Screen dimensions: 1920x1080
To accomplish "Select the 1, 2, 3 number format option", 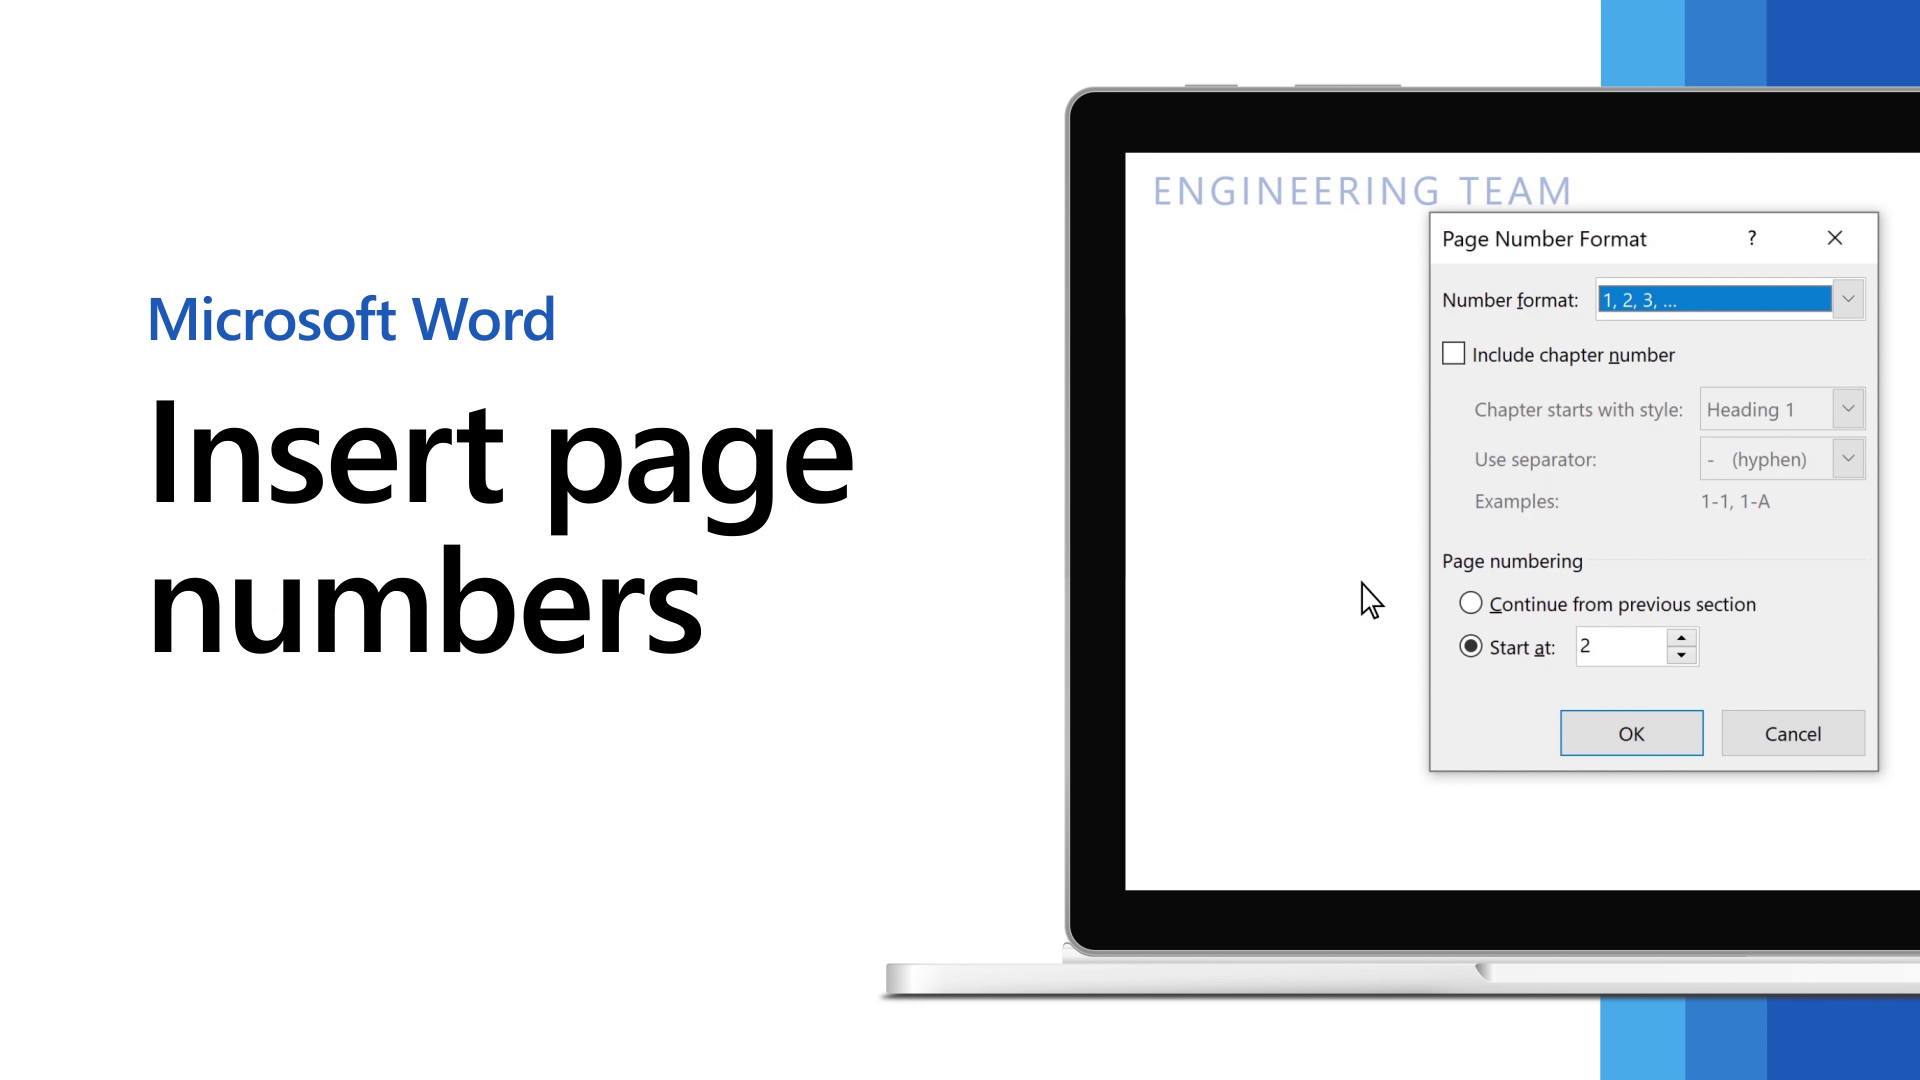I will (x=1714, y=299).
